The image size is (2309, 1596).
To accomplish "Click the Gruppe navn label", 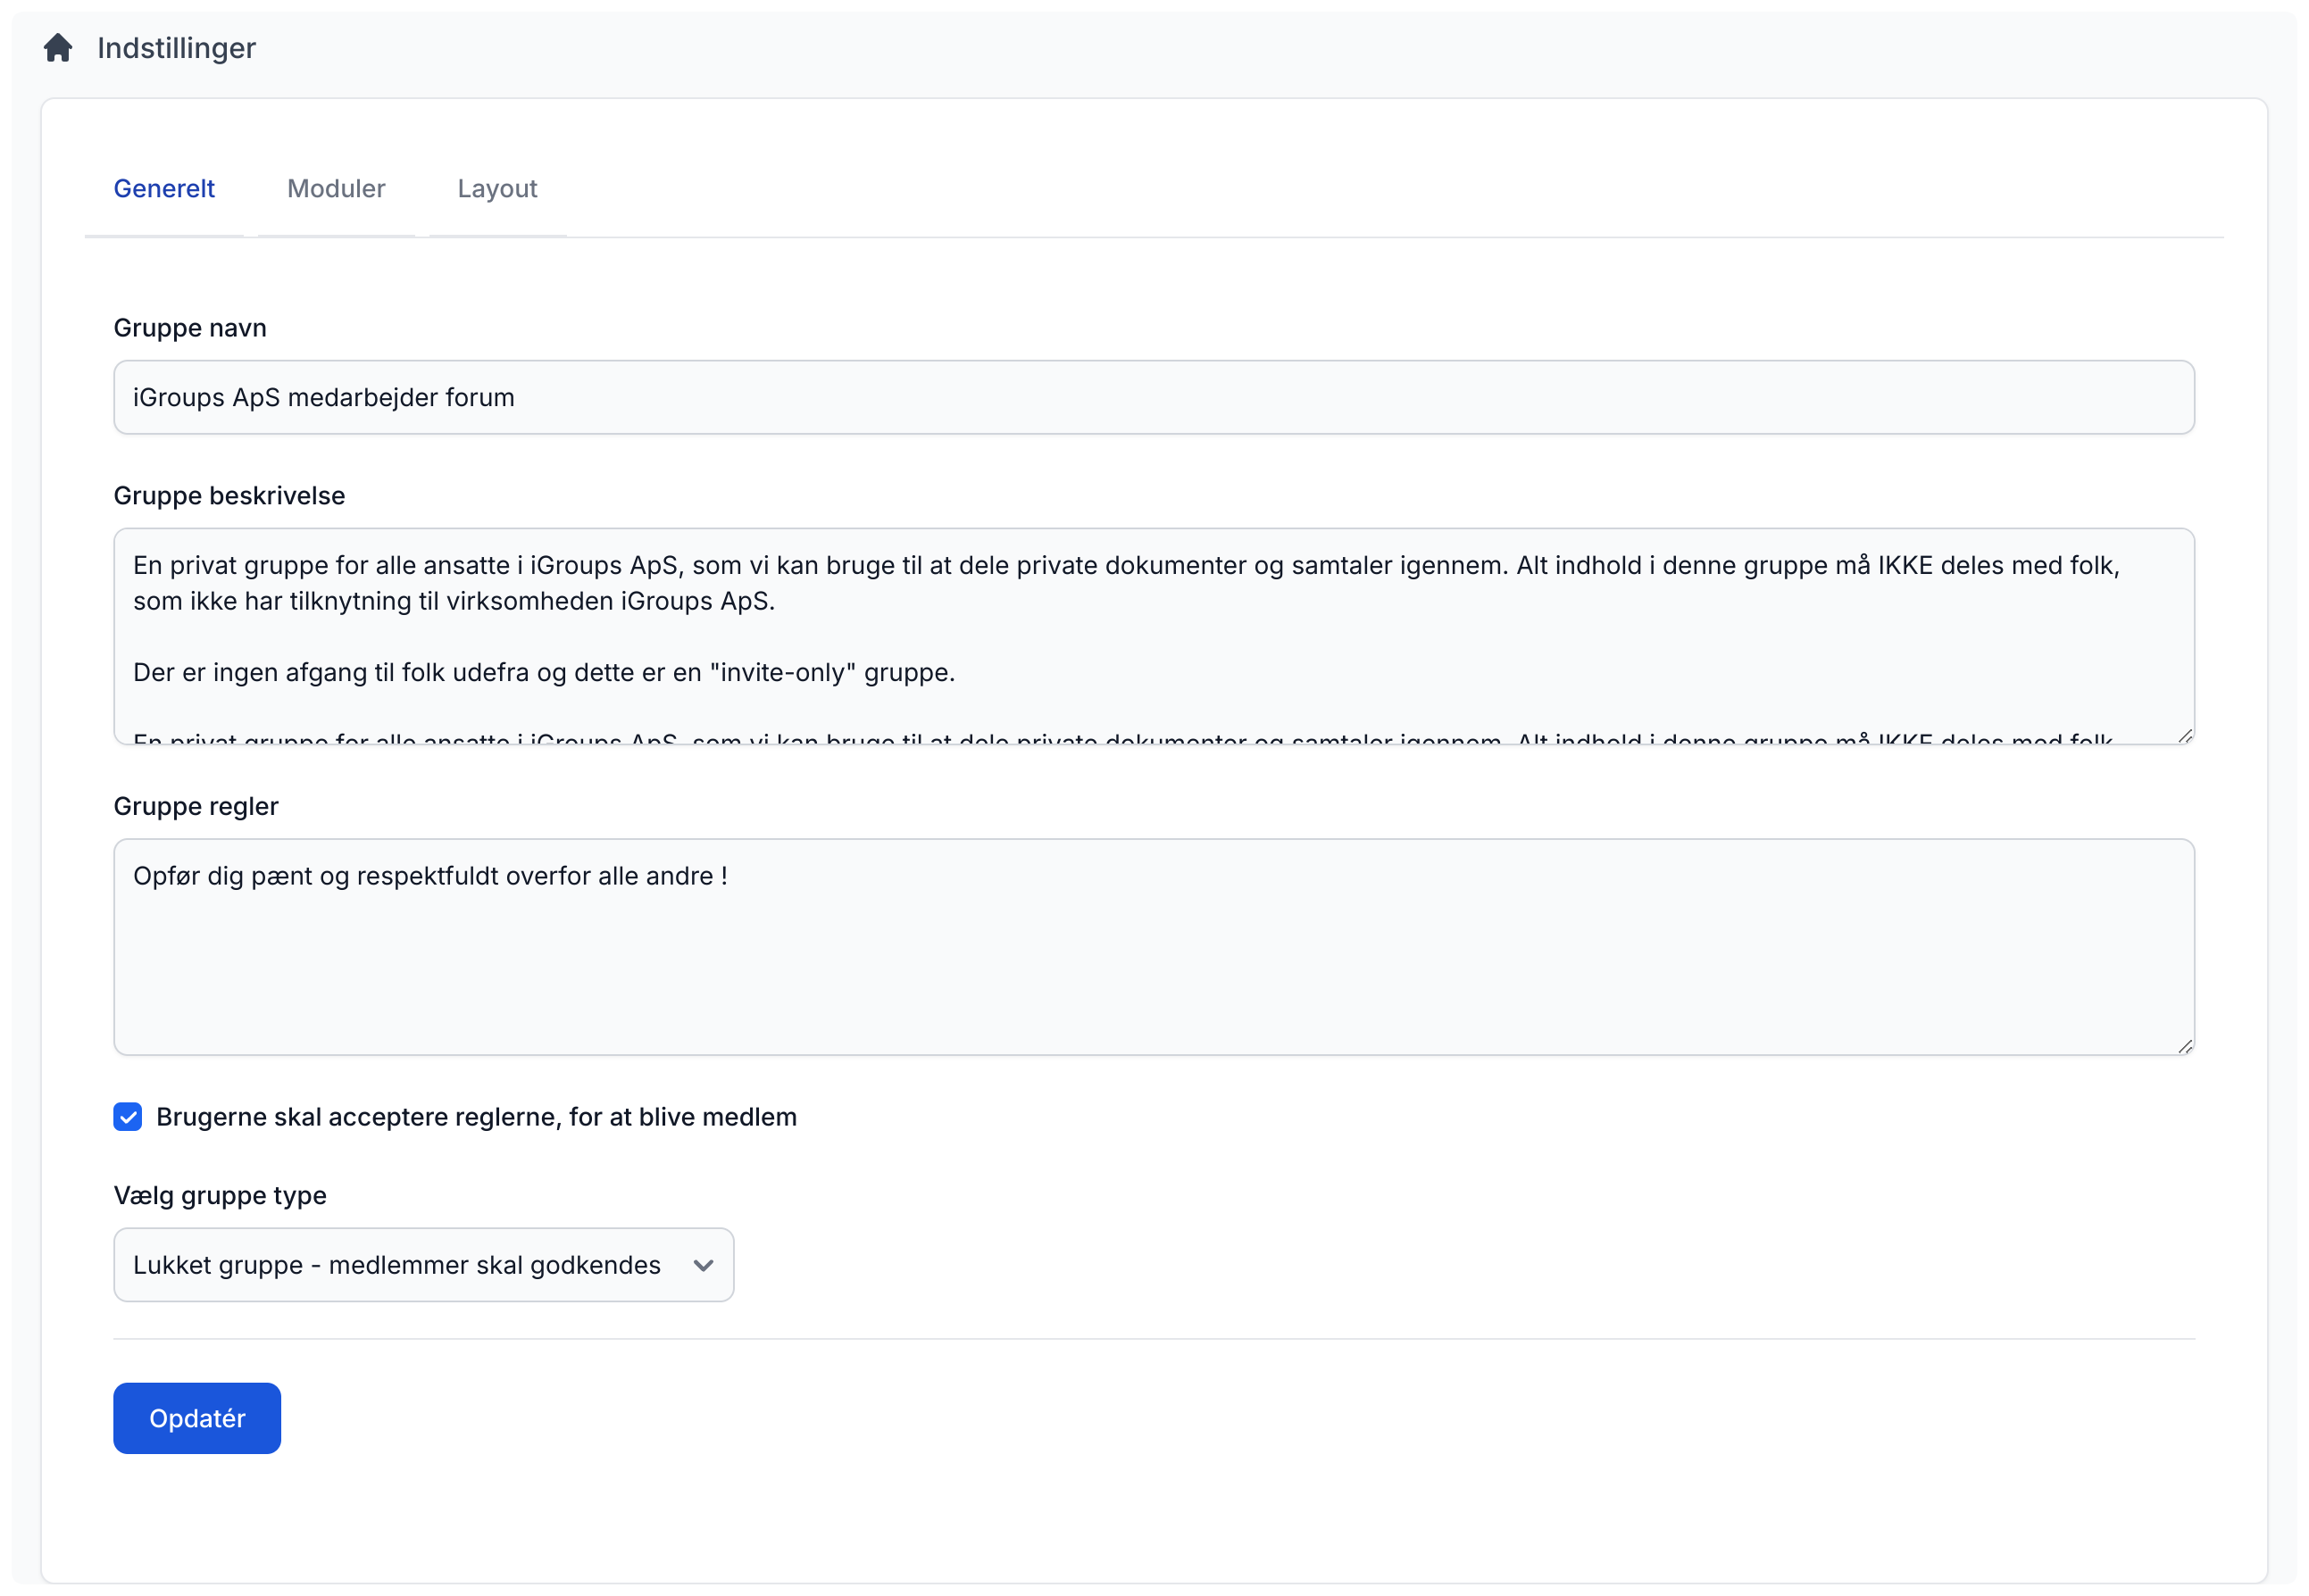I will 190,328.
